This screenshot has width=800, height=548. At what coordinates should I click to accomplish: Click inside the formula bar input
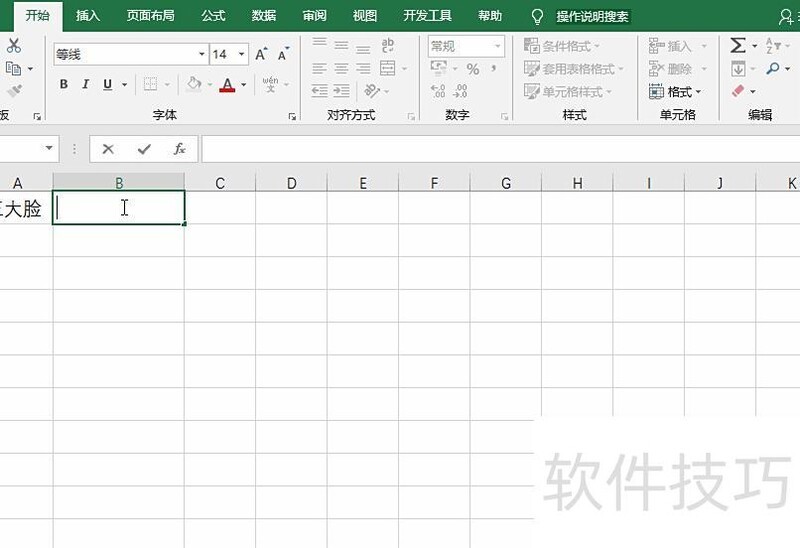[x=500, y=149]
